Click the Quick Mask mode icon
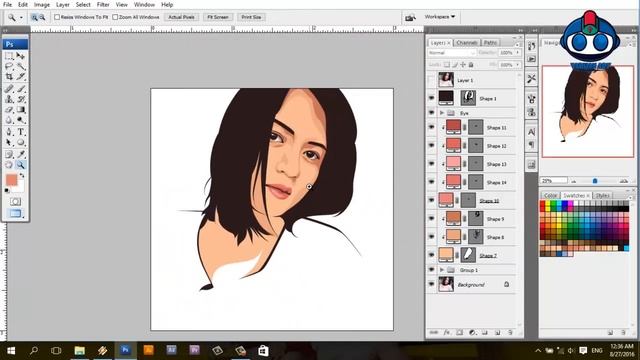Screen dimensions: 640x360 click(x=16, y=202)
